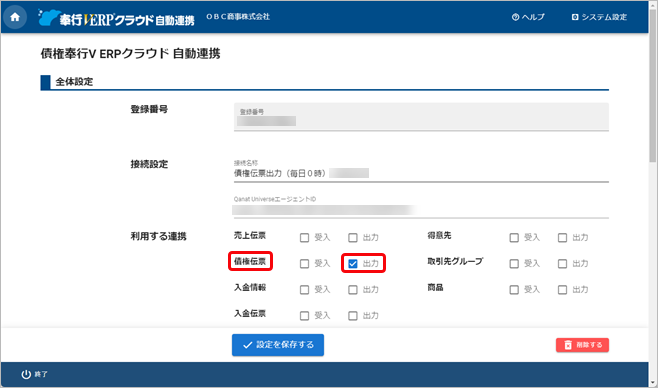This screenshot has height=388, width=658.
Task: Enable 入金情報 受入 checkbox
Action: (x=305, y=290)
